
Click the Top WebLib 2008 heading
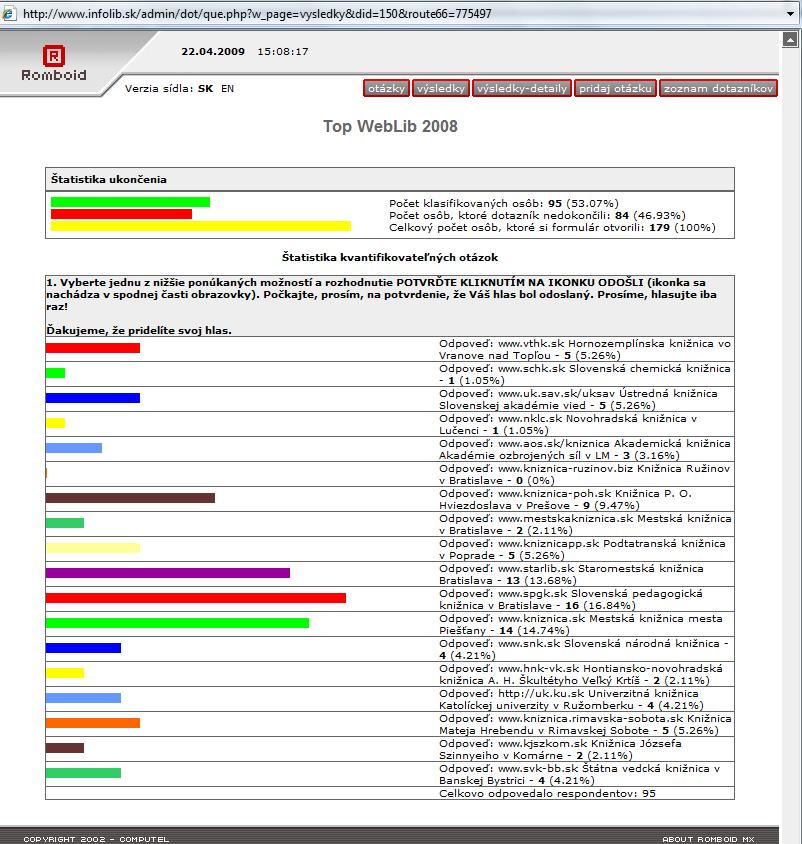[x=390, y=126]
